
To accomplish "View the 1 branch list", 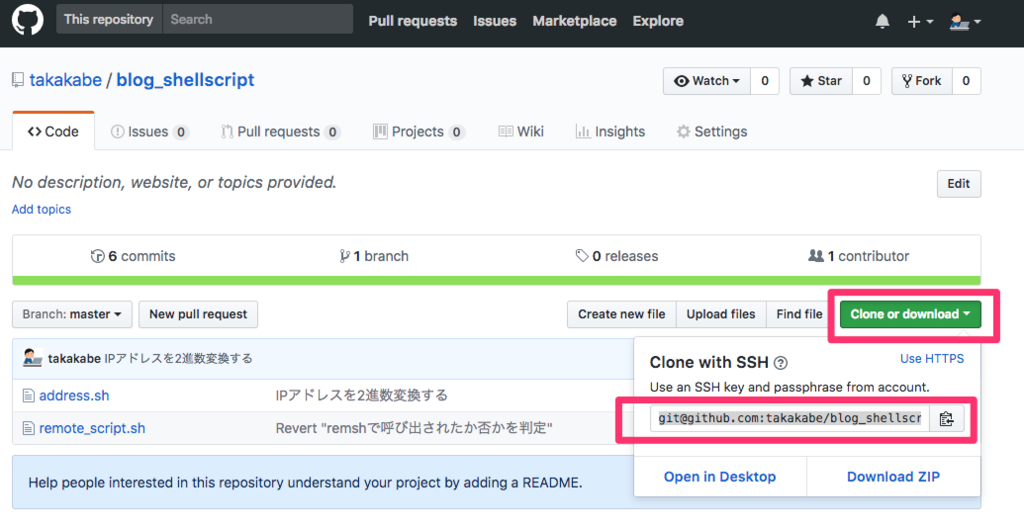I will click(374, 256).
